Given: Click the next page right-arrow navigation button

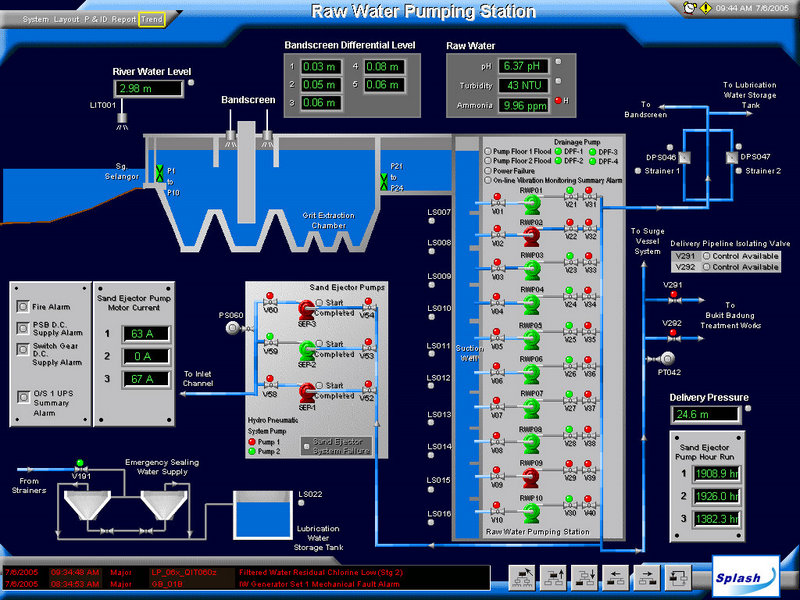Looking at the screenshot, I should [647, 578].
